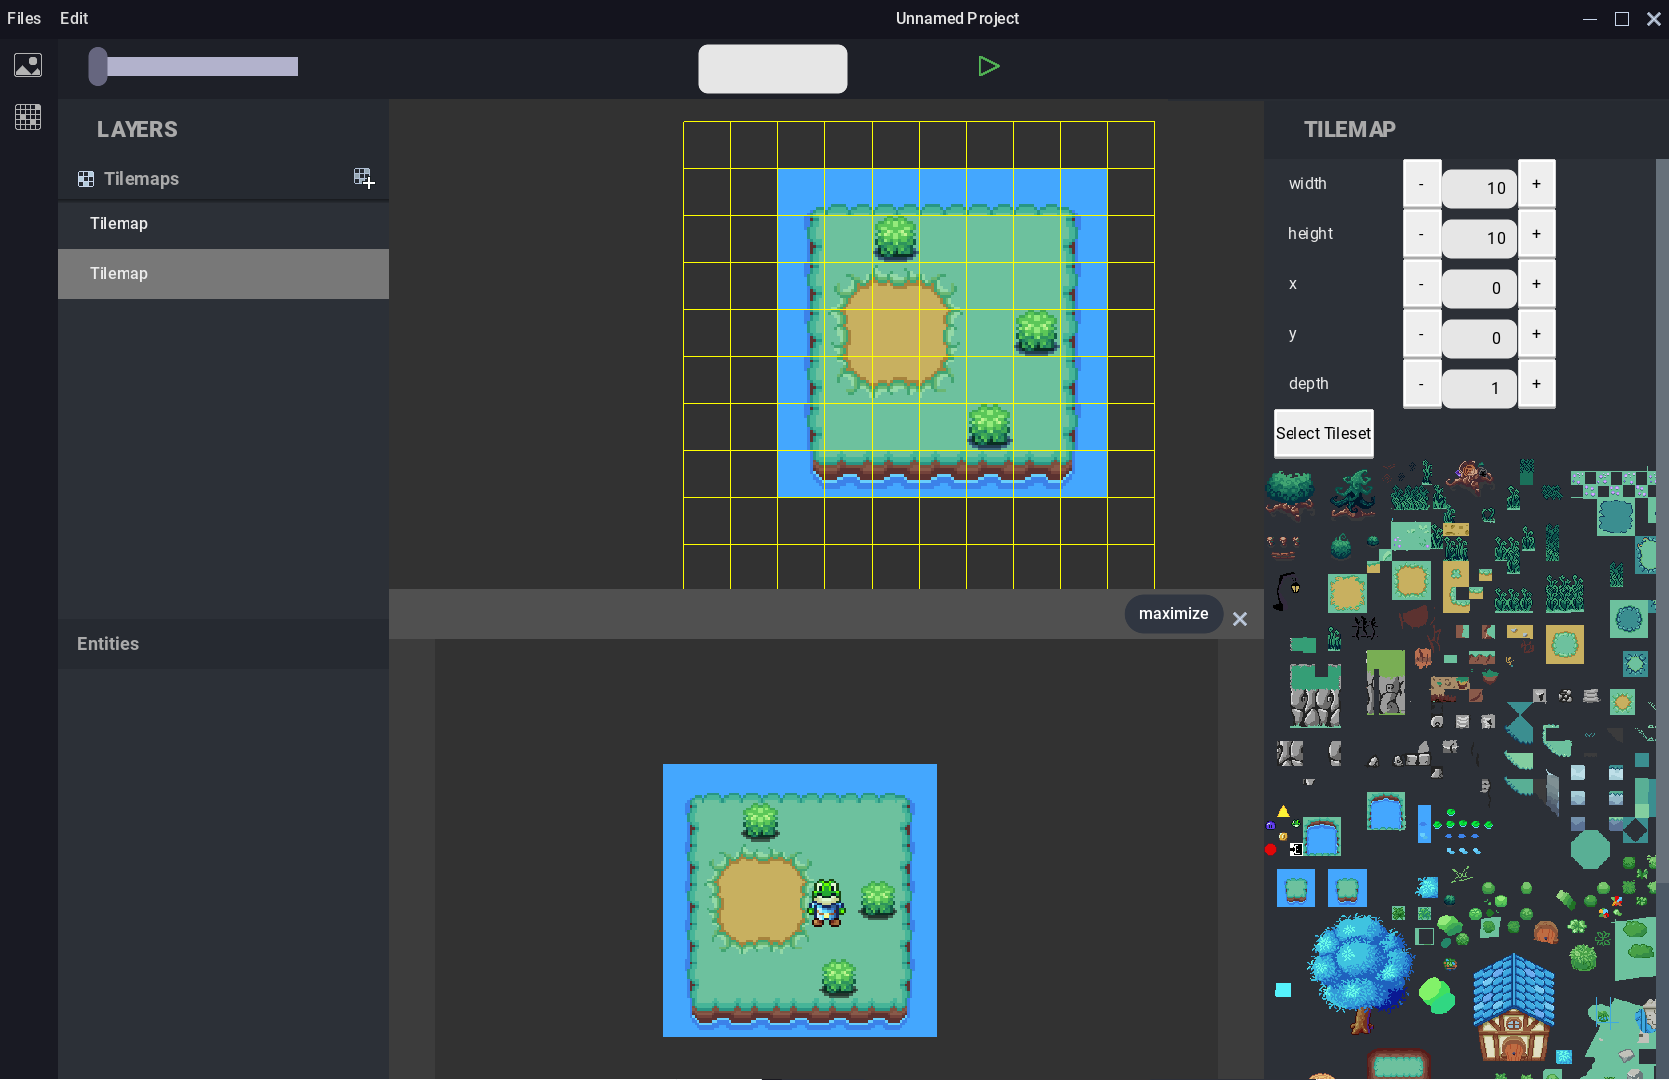Open the tileset panel in left sidebar

[27, 117]
